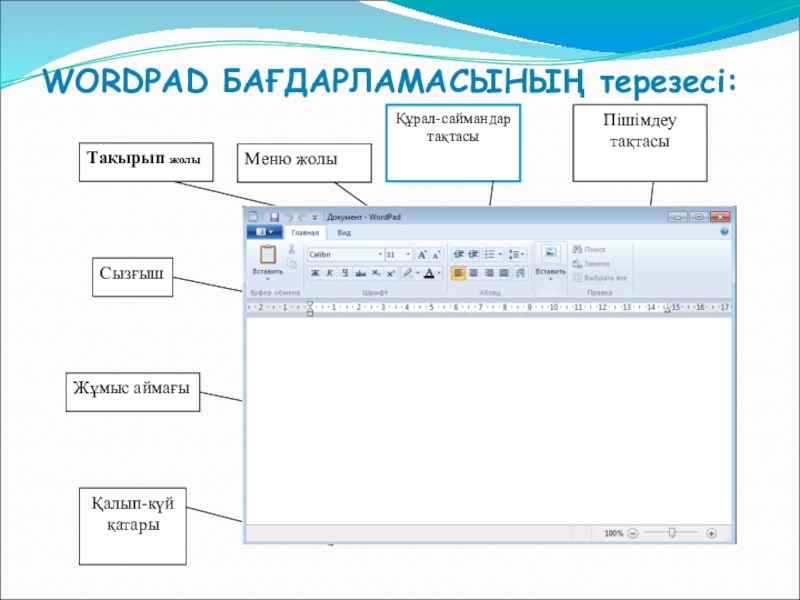Screen dimensions: 800x600
Task: Click the Decrease indent icon
Action: (459, 254)
